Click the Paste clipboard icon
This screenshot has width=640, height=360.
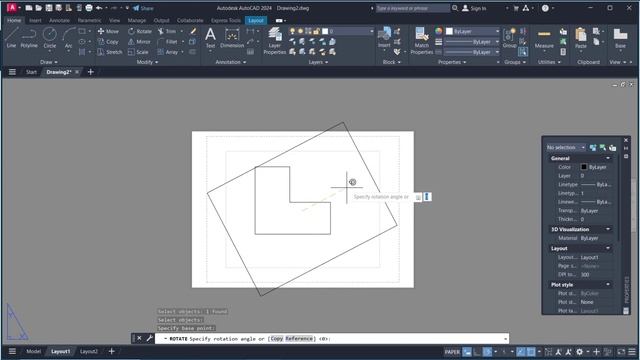[x=581, y=38]
